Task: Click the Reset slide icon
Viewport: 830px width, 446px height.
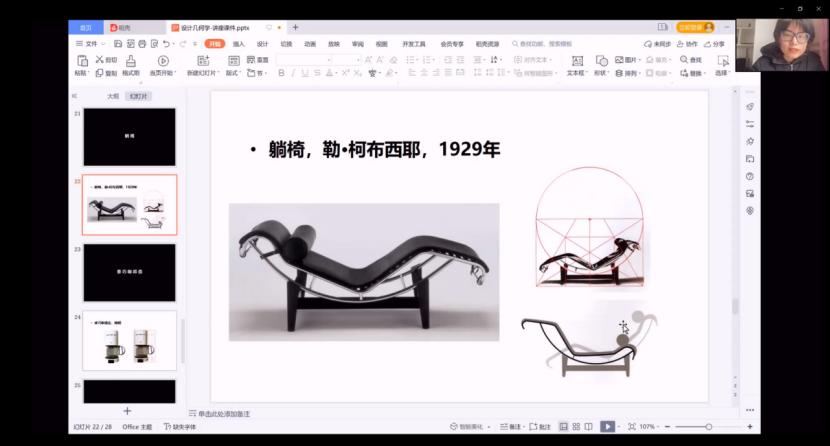Action: pos(251,60)
